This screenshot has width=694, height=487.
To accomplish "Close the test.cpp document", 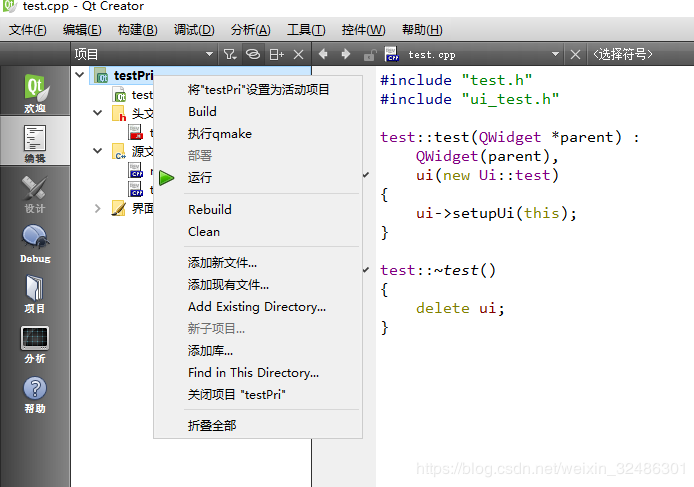I will 575,54.
